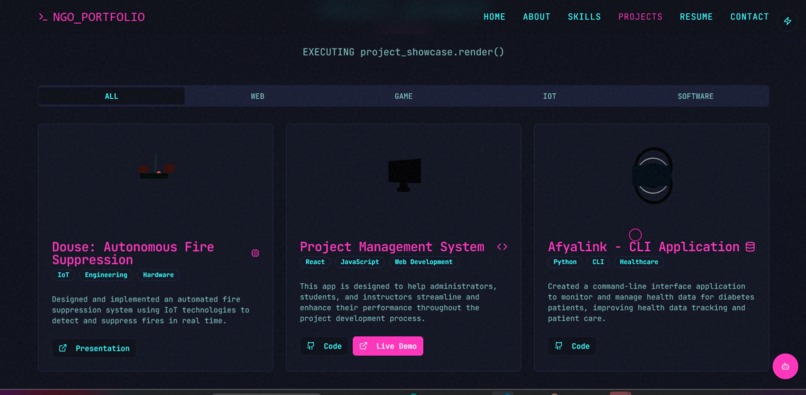806x395 pixels.
Task: Click the CLI tag
Action: click(598, 262)
